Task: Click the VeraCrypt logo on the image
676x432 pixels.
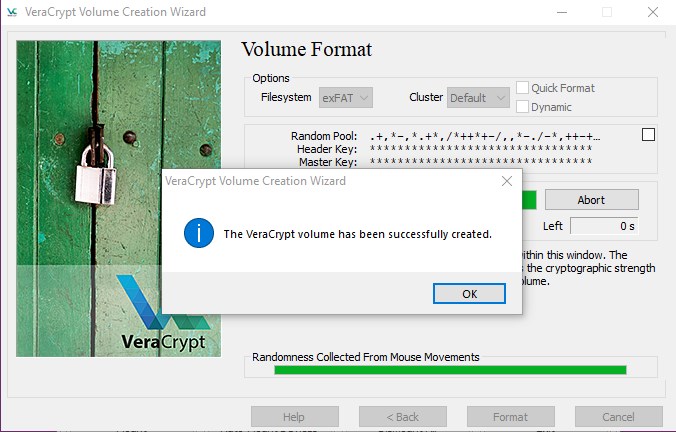Action: click(164, 313)
